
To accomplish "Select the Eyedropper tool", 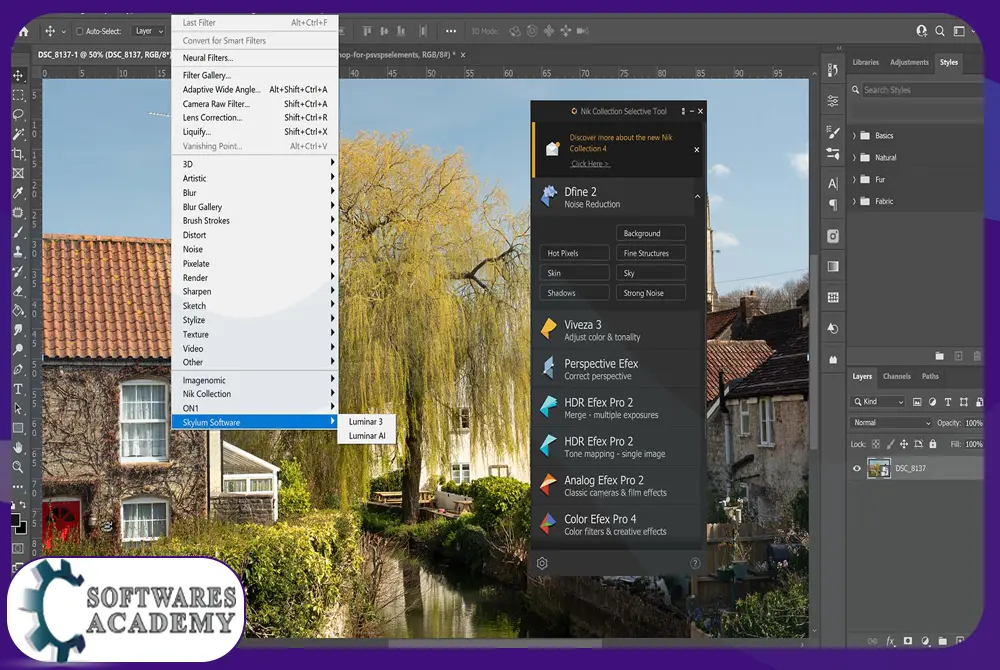I will (18, 193).
